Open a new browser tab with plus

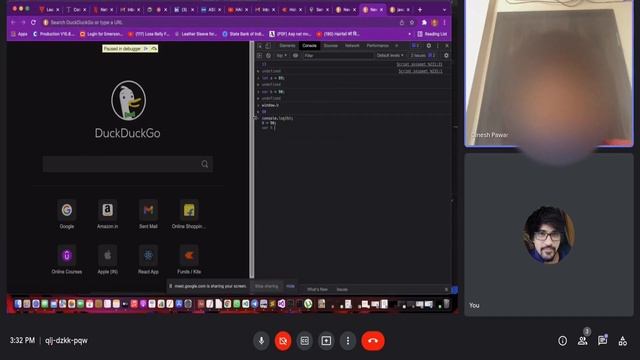pyautogui.click(x=420, y=9)
